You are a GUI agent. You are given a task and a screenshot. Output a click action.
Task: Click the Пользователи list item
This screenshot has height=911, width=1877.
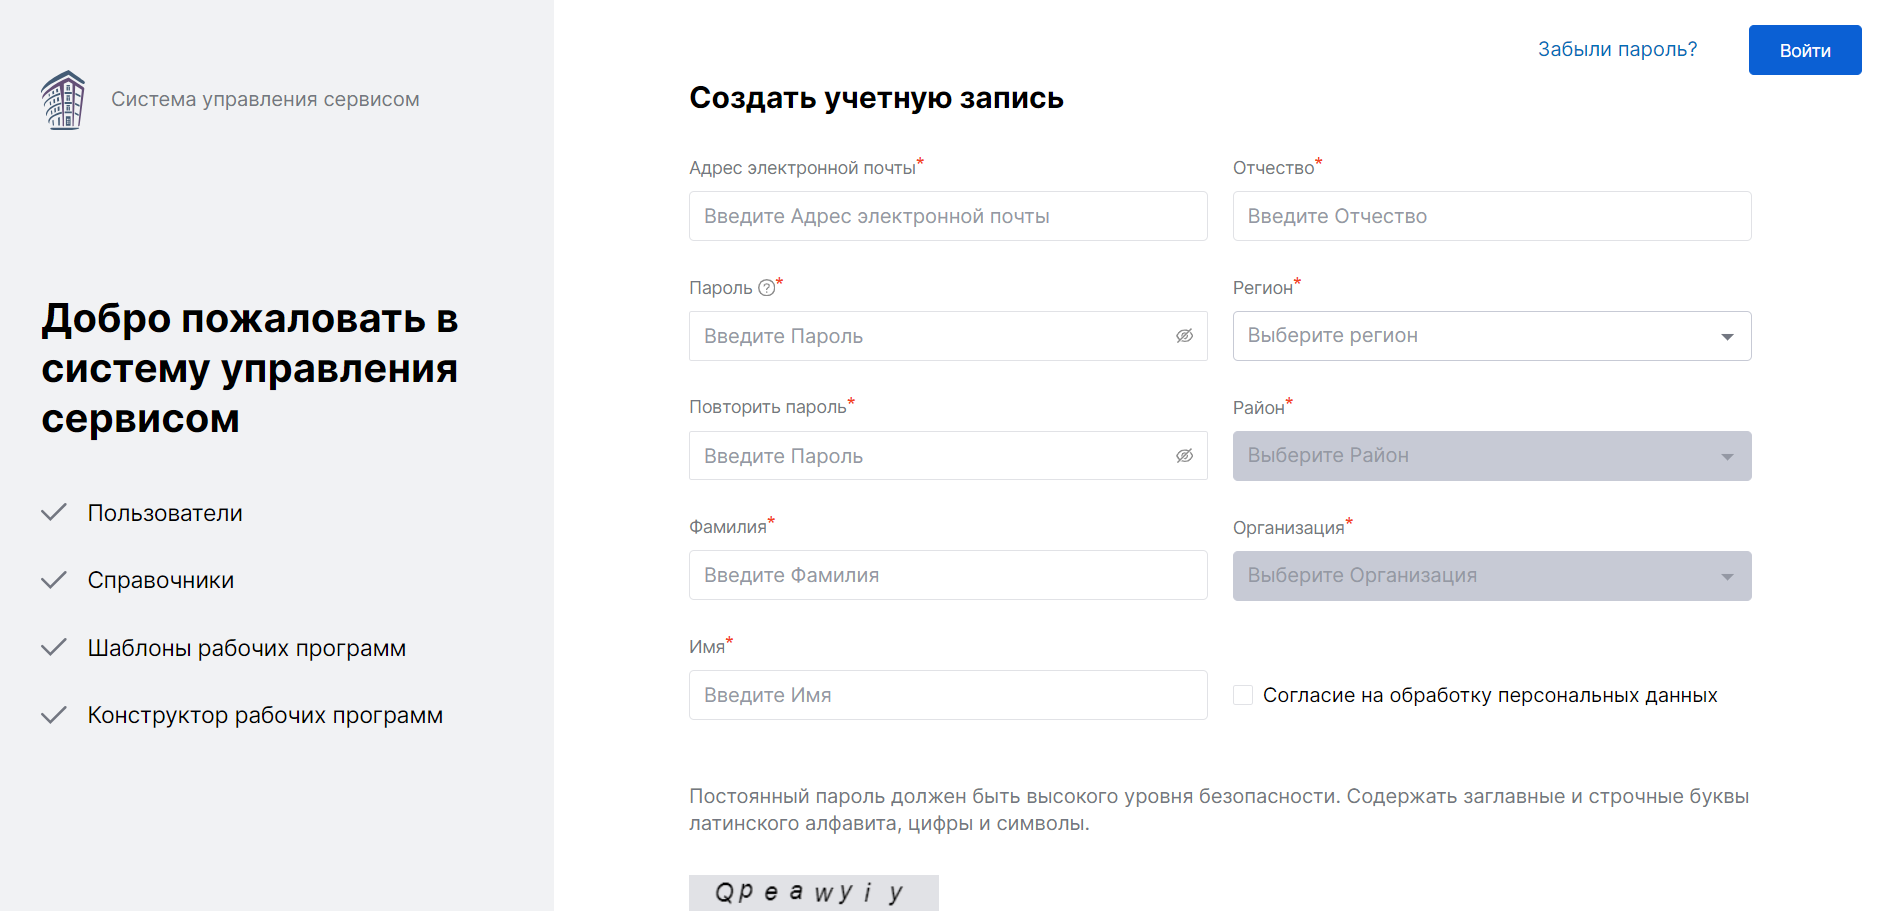pos(165,513)
